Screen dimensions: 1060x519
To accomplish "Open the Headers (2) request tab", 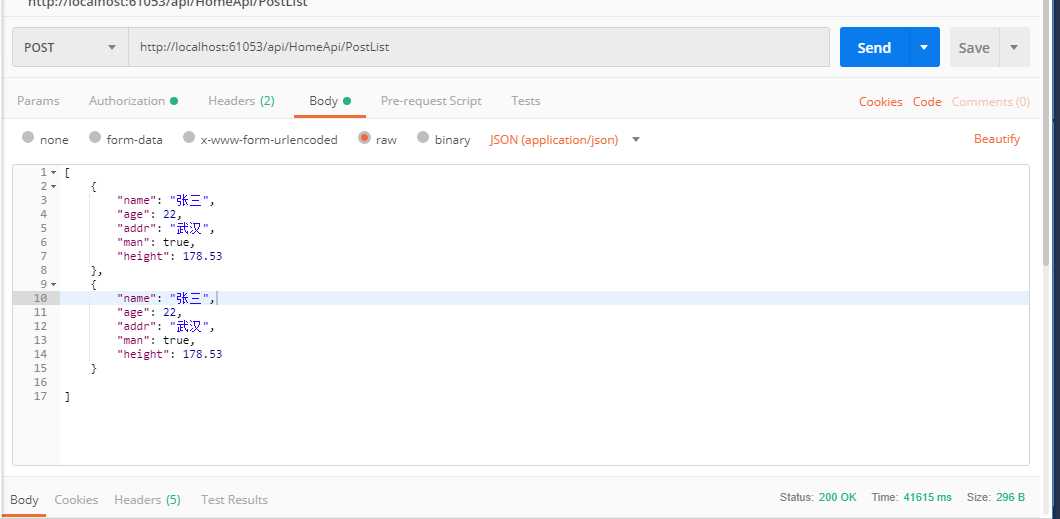I will (241, 101).
